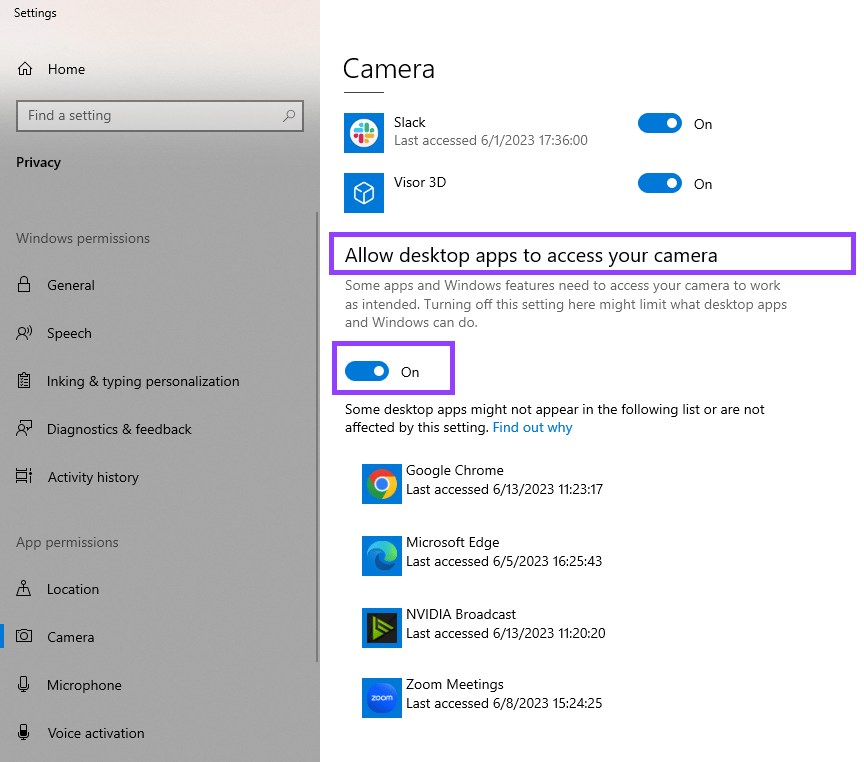The image size is (864, 762).
Task: Click the Microsoft Edge icon
Action: (381, 555)
